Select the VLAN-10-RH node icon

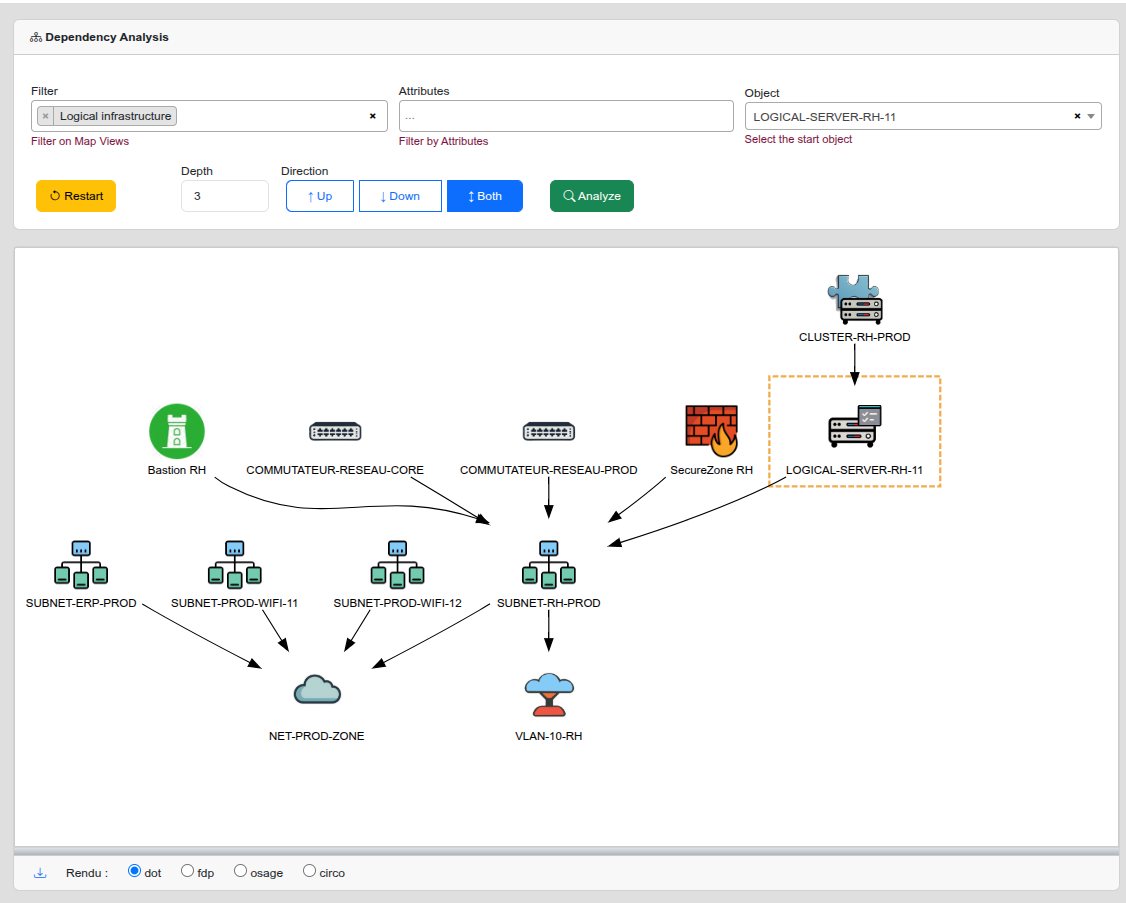coord(548,695)
